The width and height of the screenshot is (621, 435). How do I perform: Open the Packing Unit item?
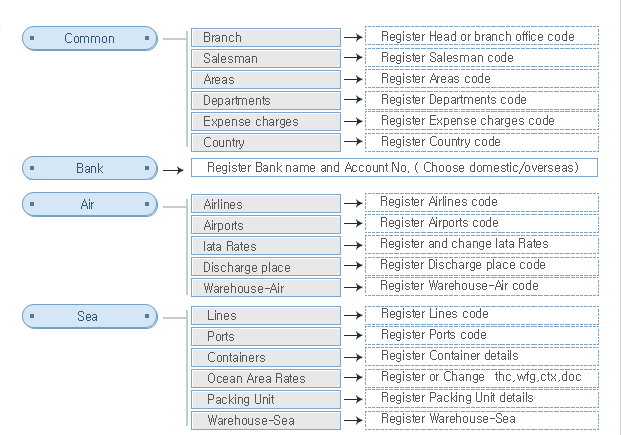point(265,399)
